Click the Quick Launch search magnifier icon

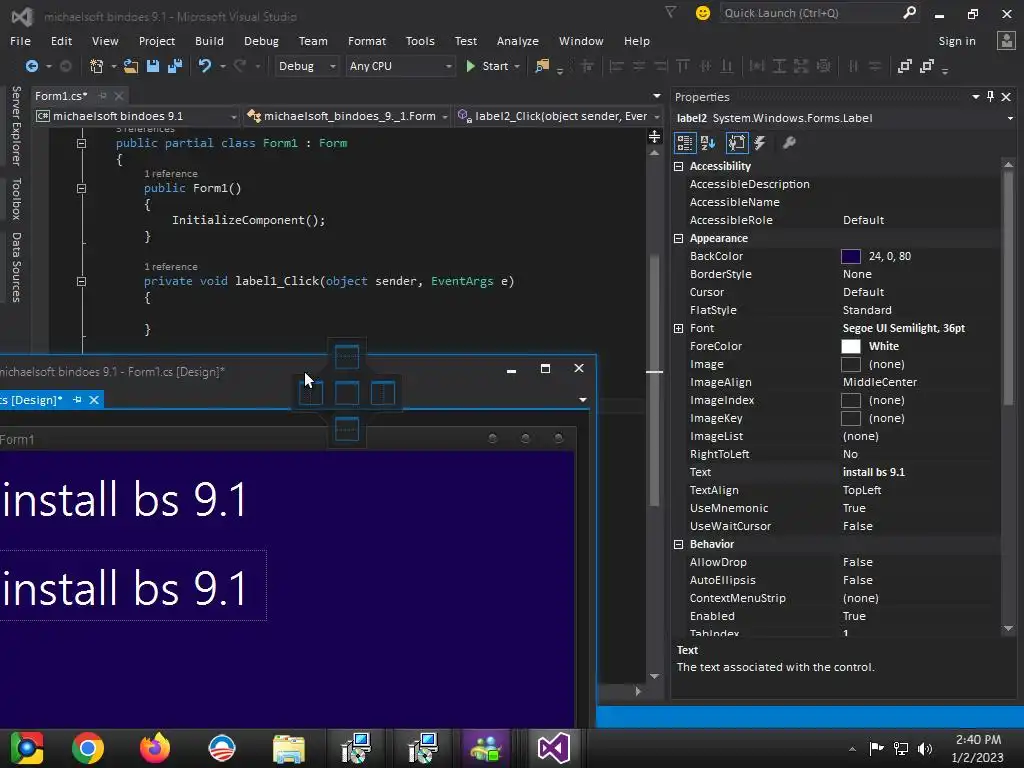909,12
